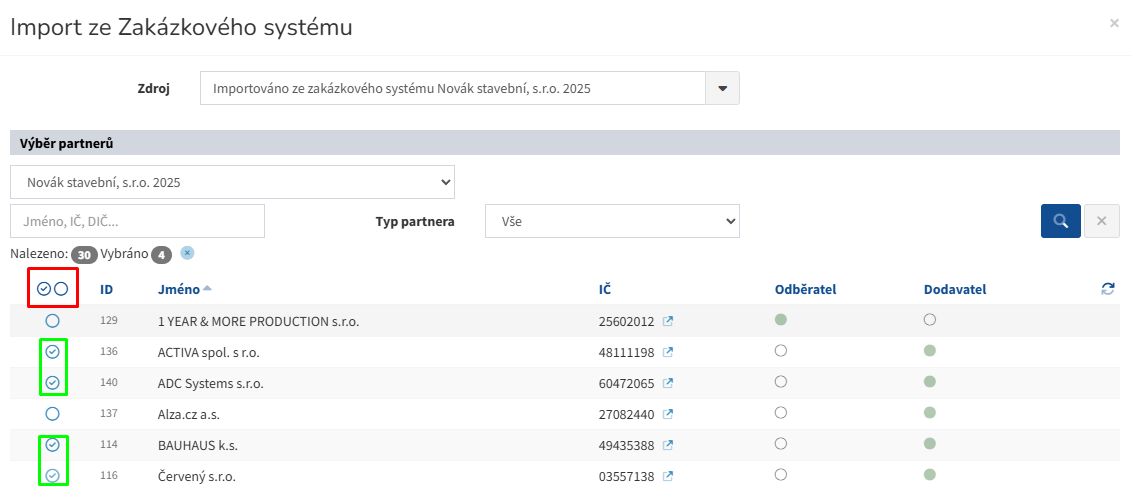Check the Alza.cz a.s. row selector

point(53,414)
